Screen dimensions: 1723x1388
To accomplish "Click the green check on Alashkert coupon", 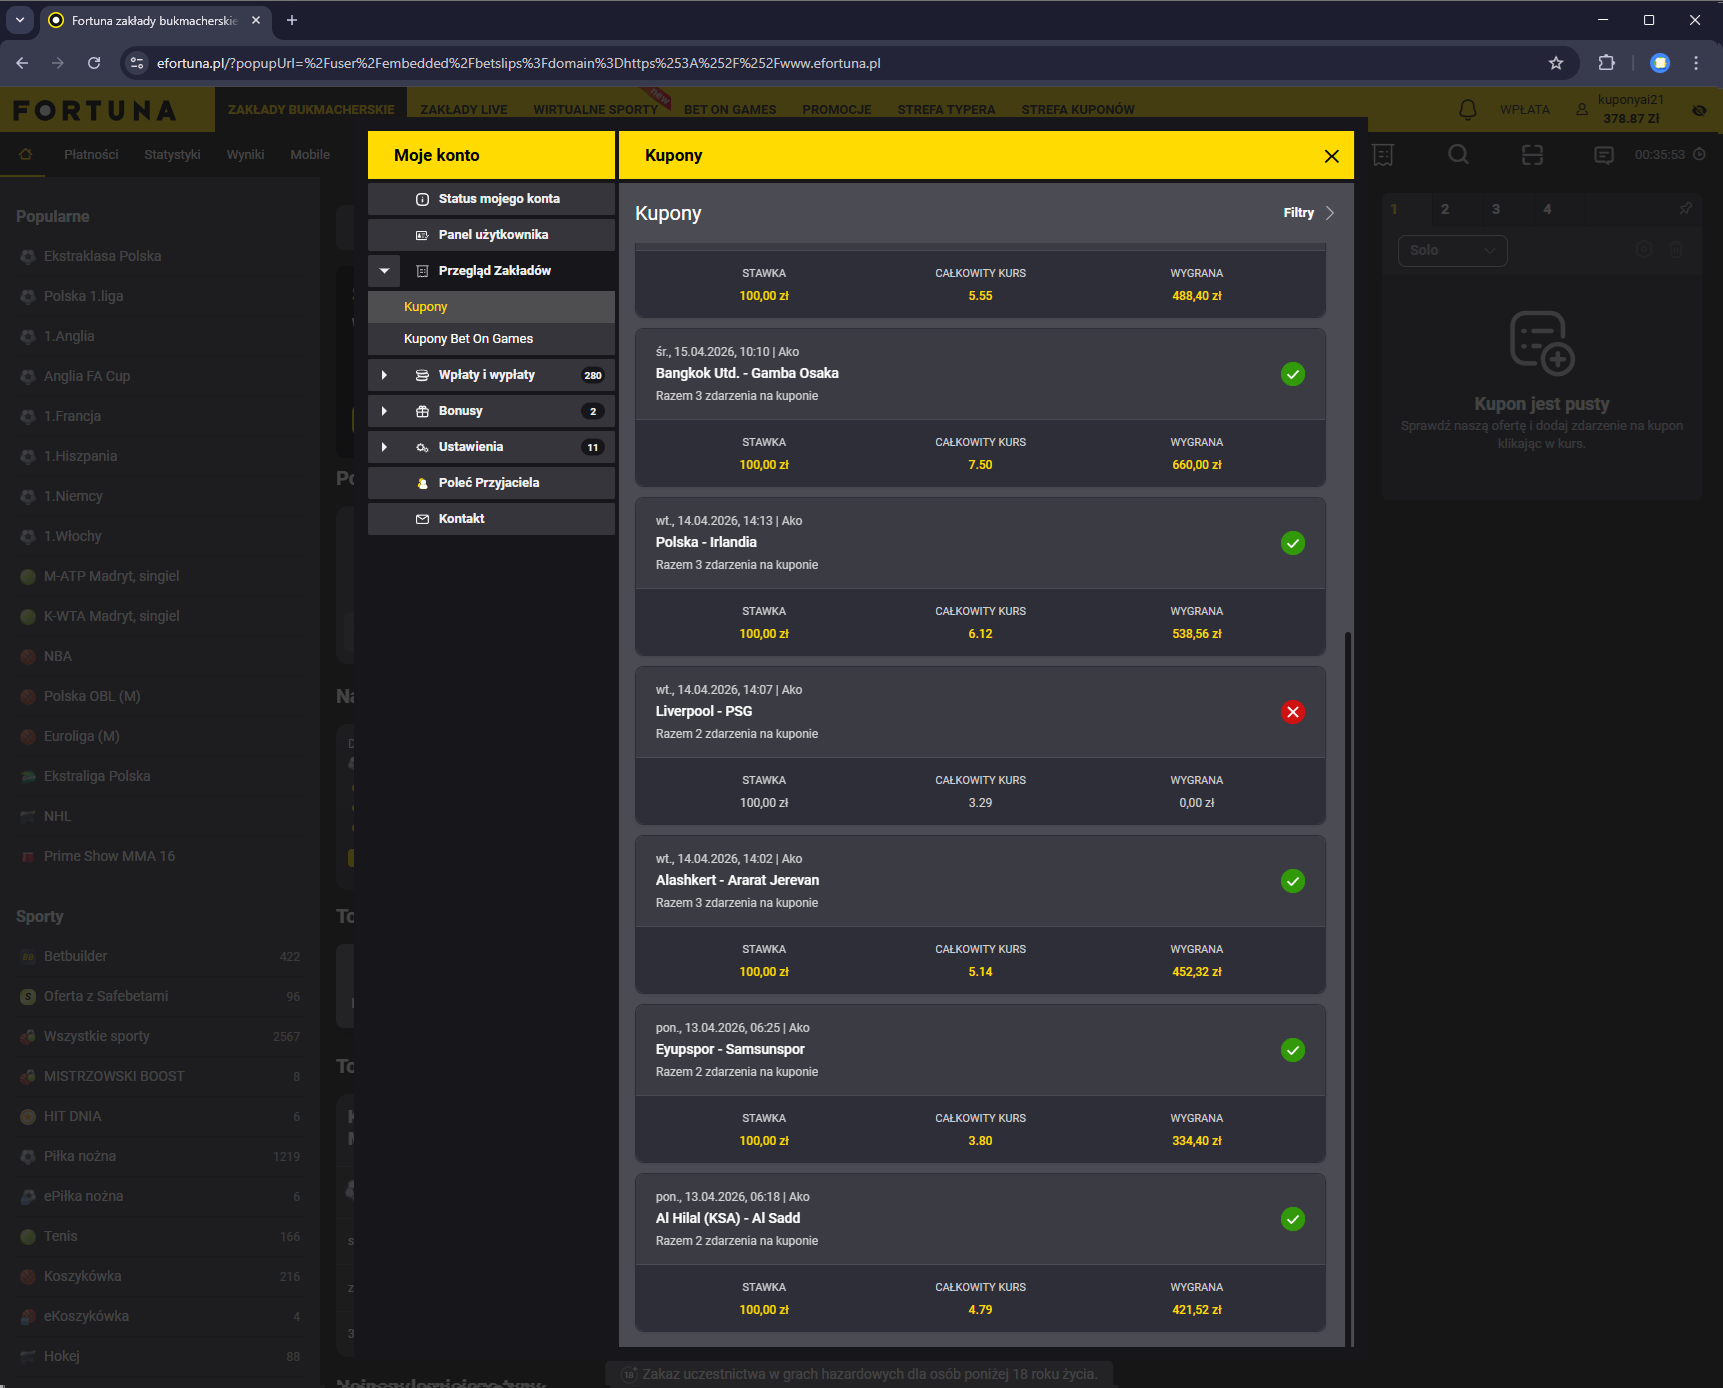I will click(x=1293, y=881).
